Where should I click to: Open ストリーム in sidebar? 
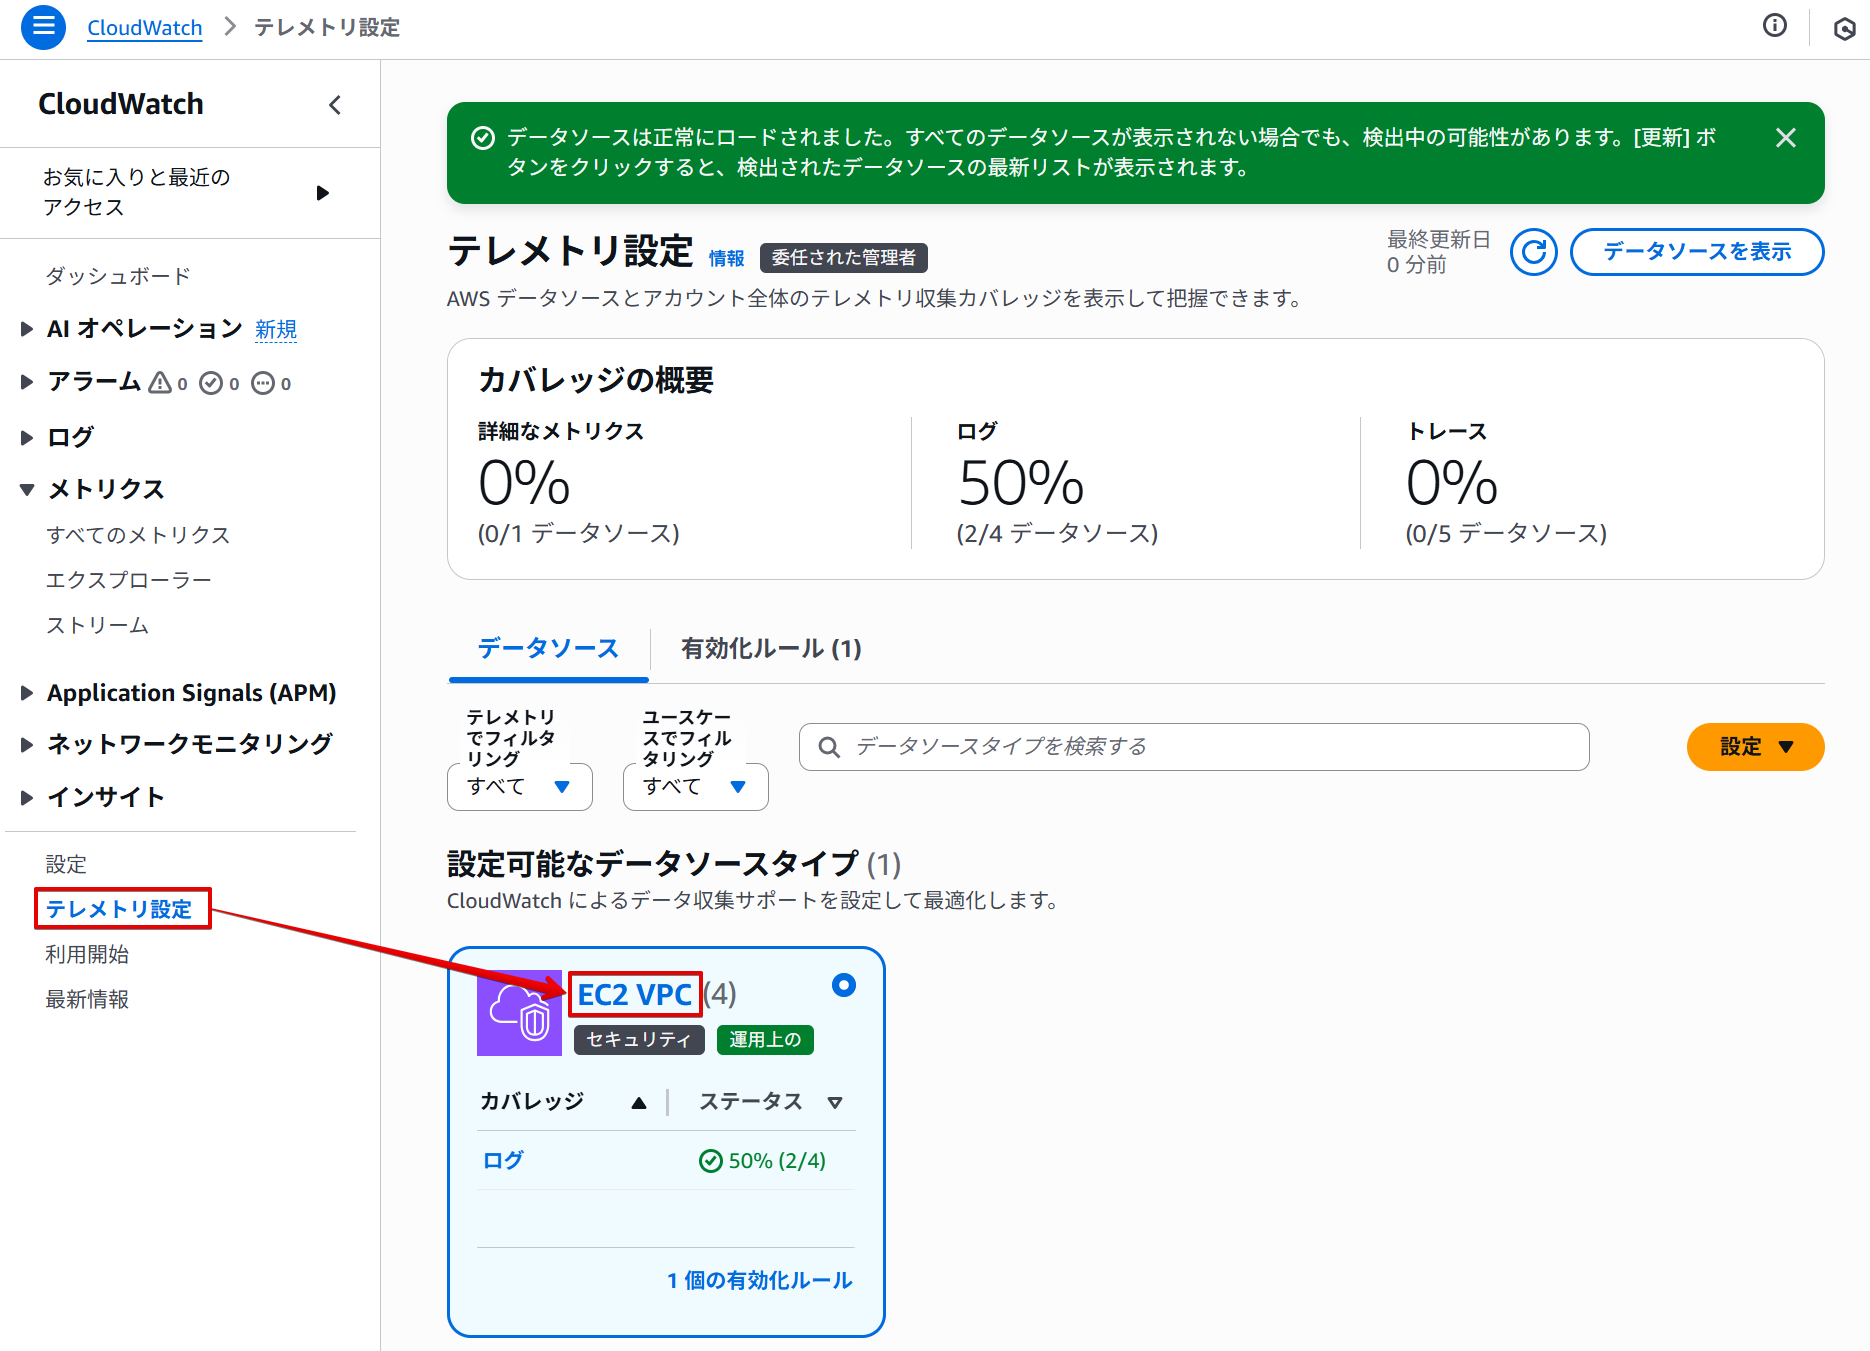pos(97,625)
